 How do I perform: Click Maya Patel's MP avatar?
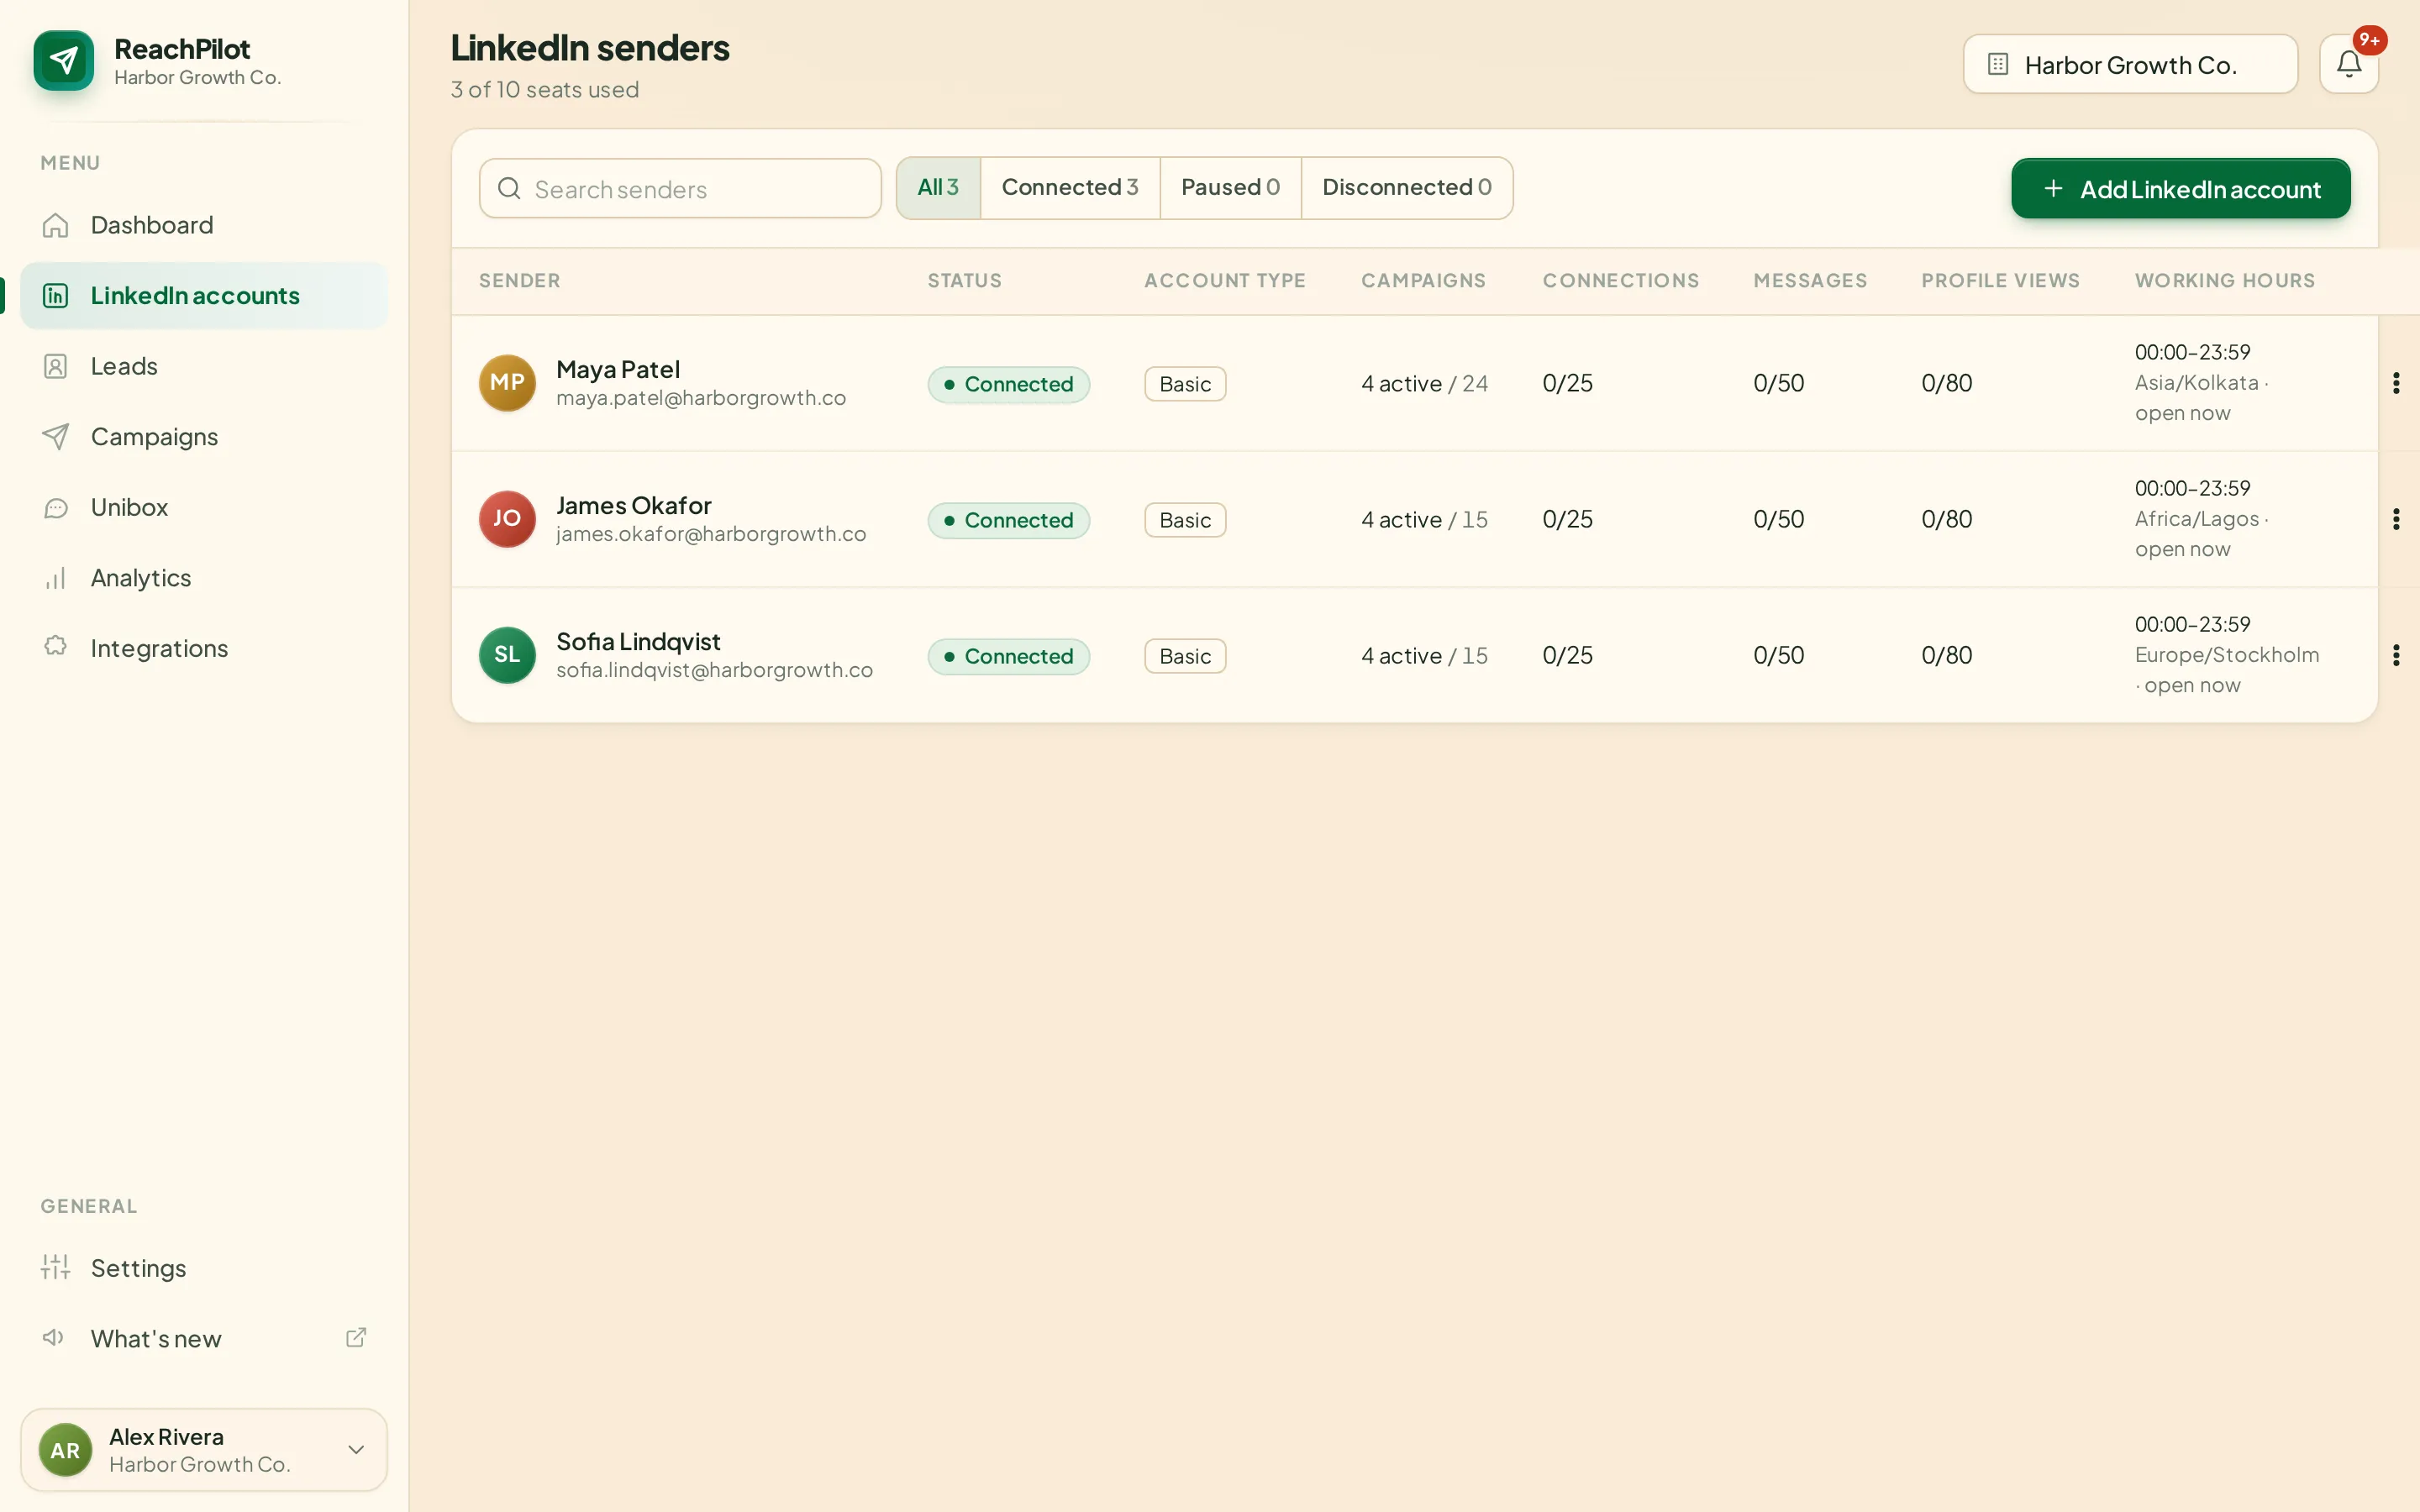pos(507,383)
